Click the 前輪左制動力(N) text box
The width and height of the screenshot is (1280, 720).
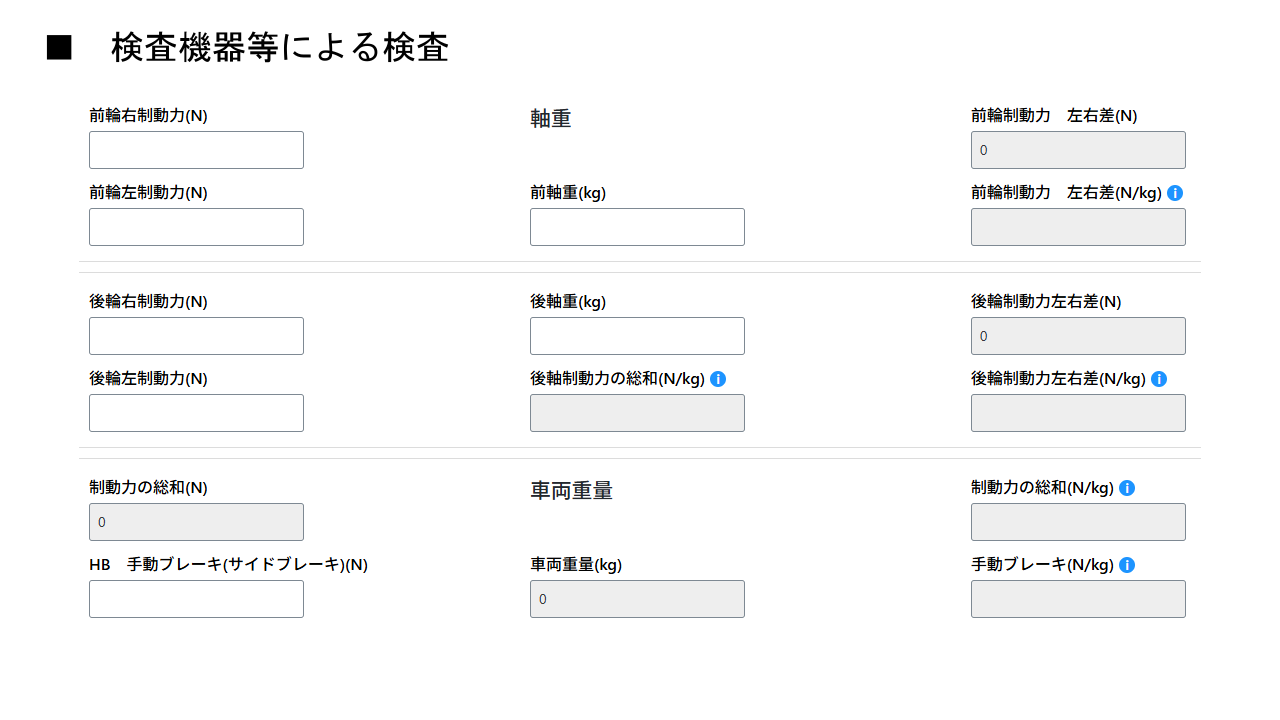(196, 227)
